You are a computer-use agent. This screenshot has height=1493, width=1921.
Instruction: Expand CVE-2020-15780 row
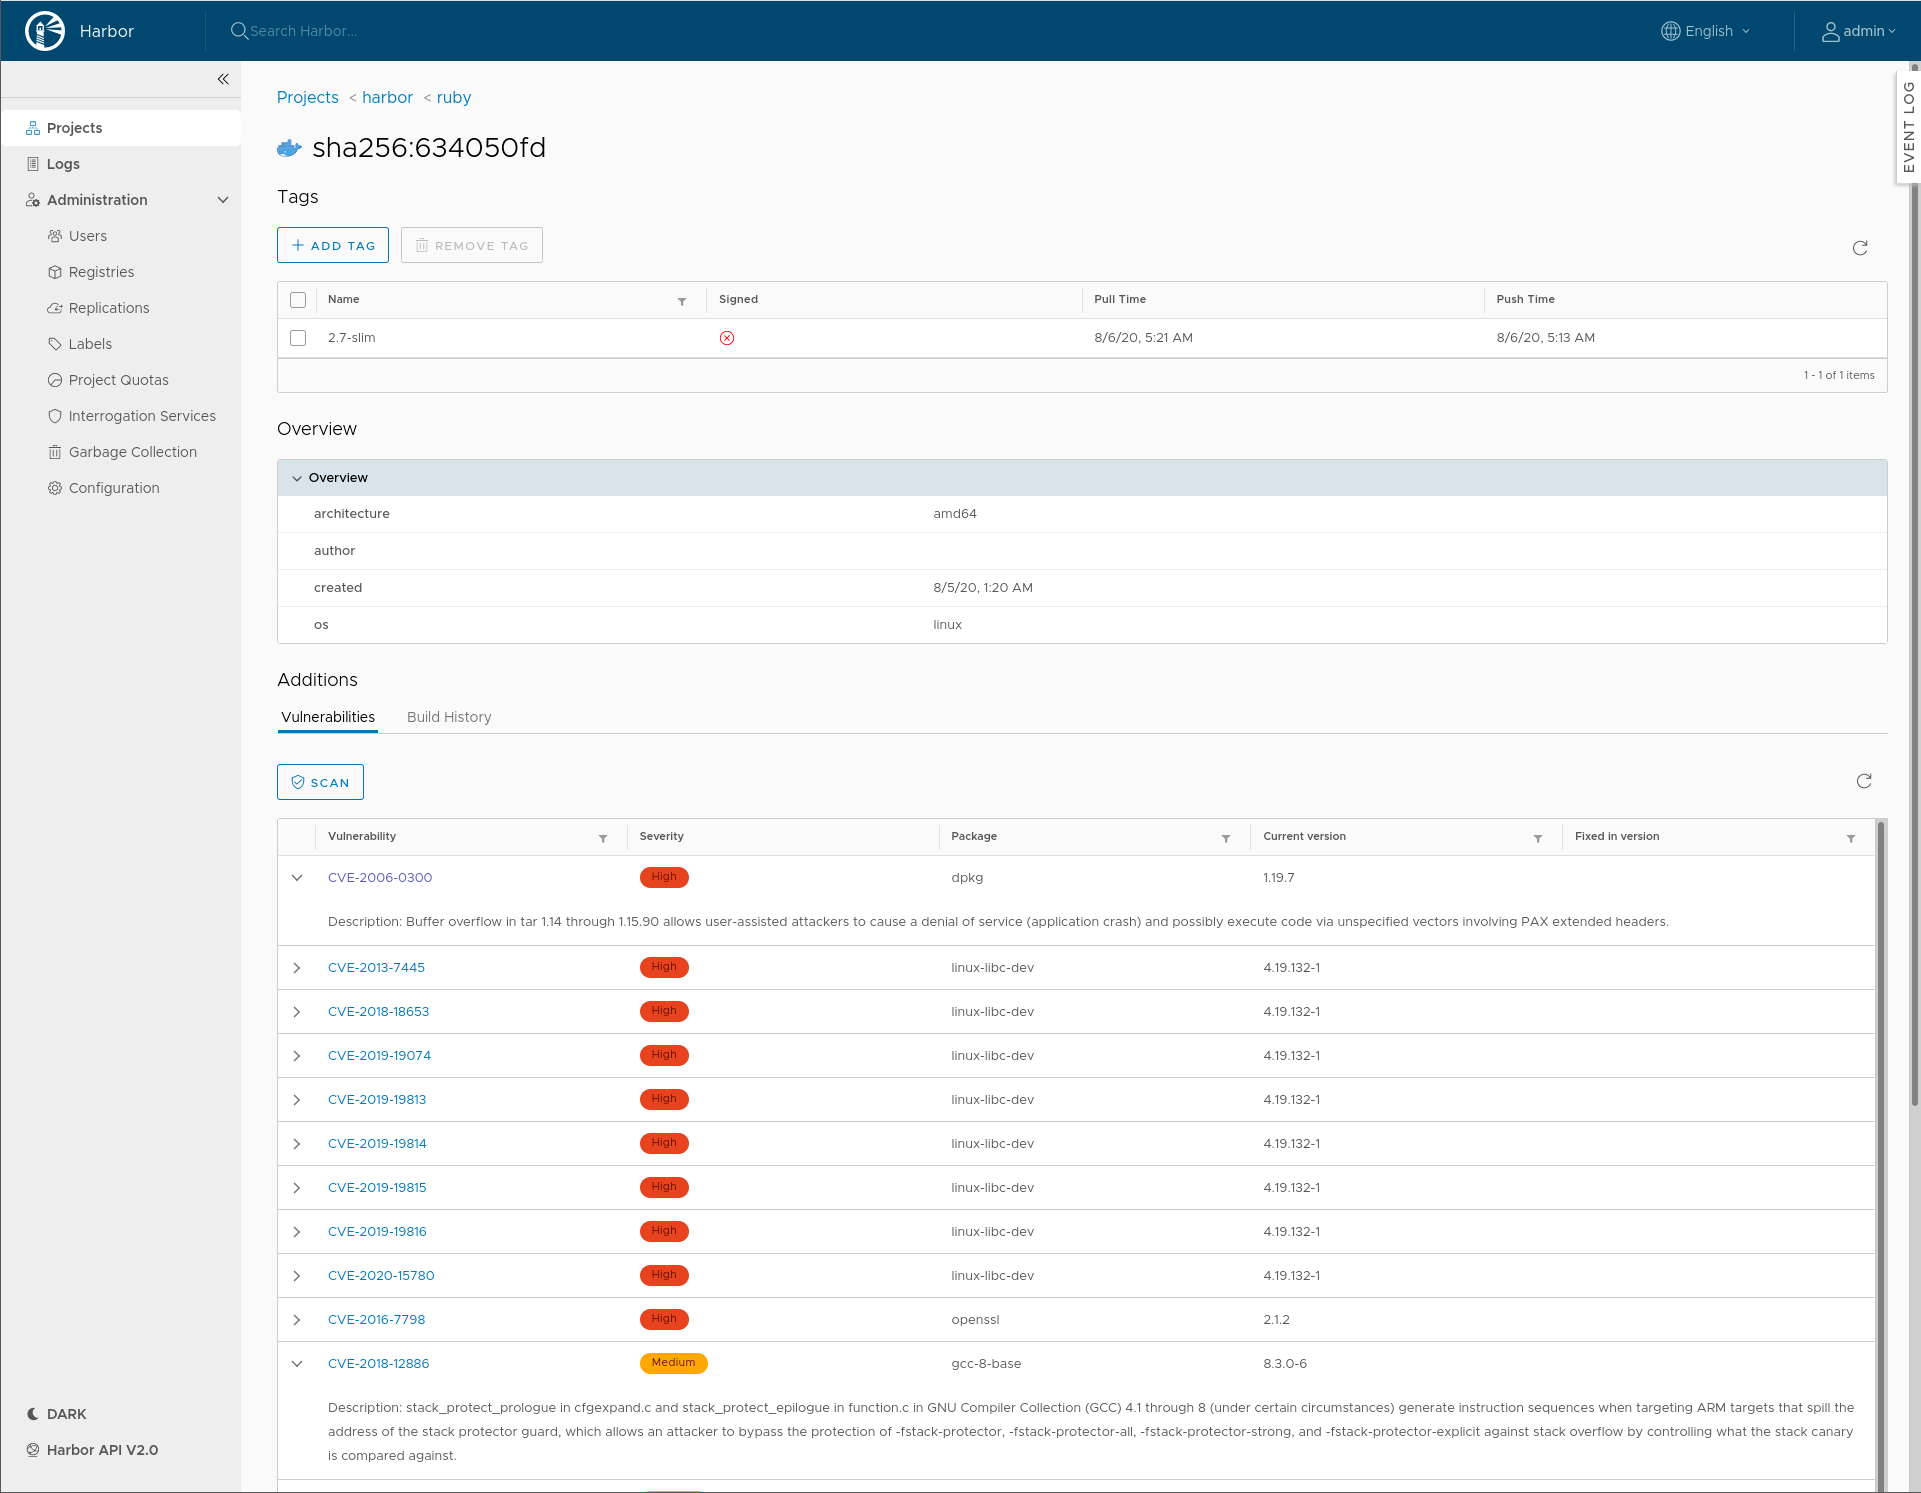pos(297,1276)
